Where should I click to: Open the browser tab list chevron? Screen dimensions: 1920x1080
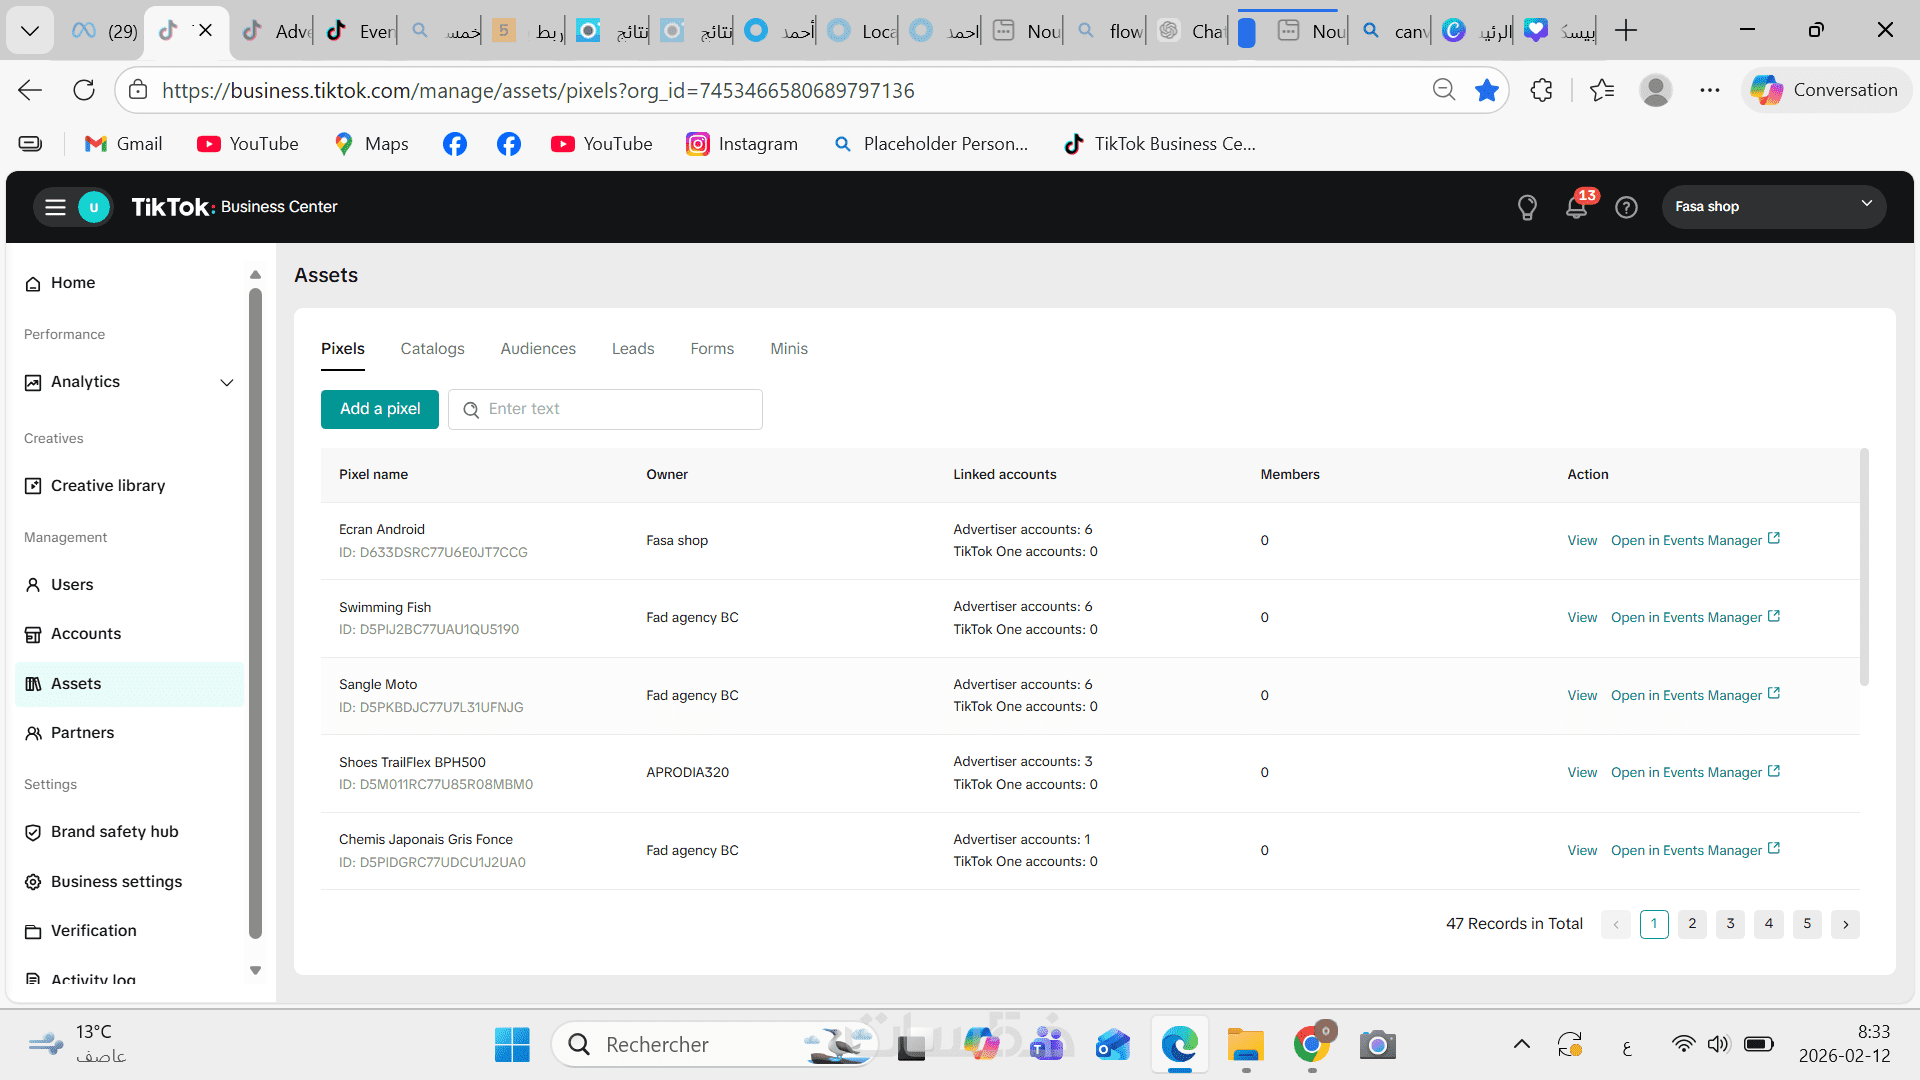pyautogui.click(x=30, y=30)
